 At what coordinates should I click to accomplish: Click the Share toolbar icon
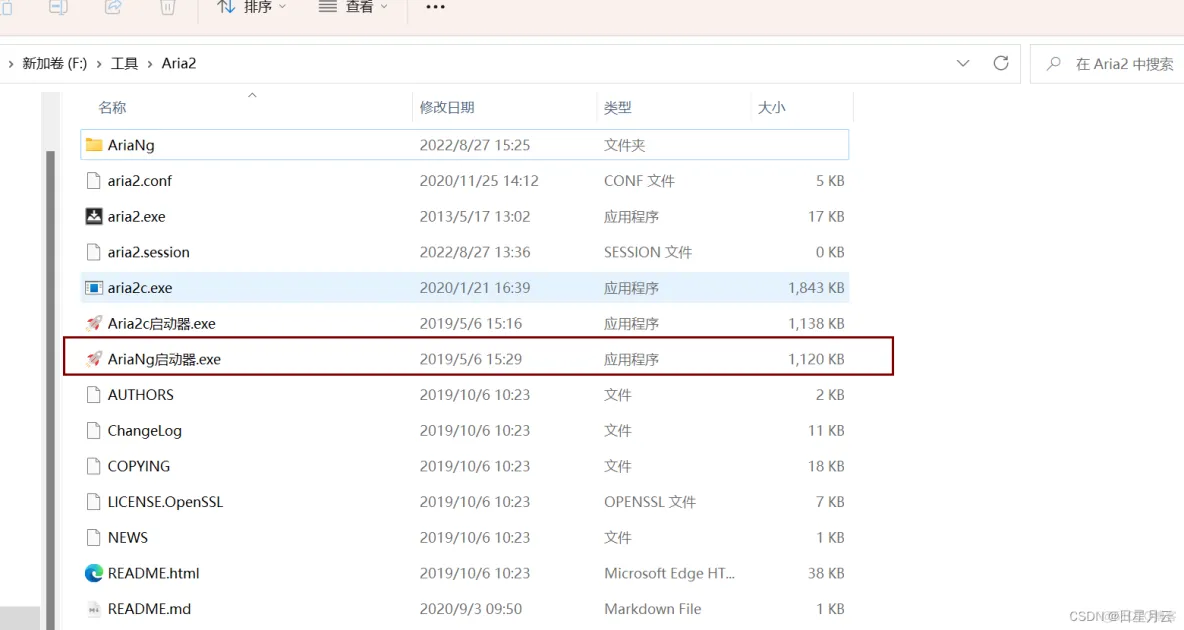[x=113, y=7]
